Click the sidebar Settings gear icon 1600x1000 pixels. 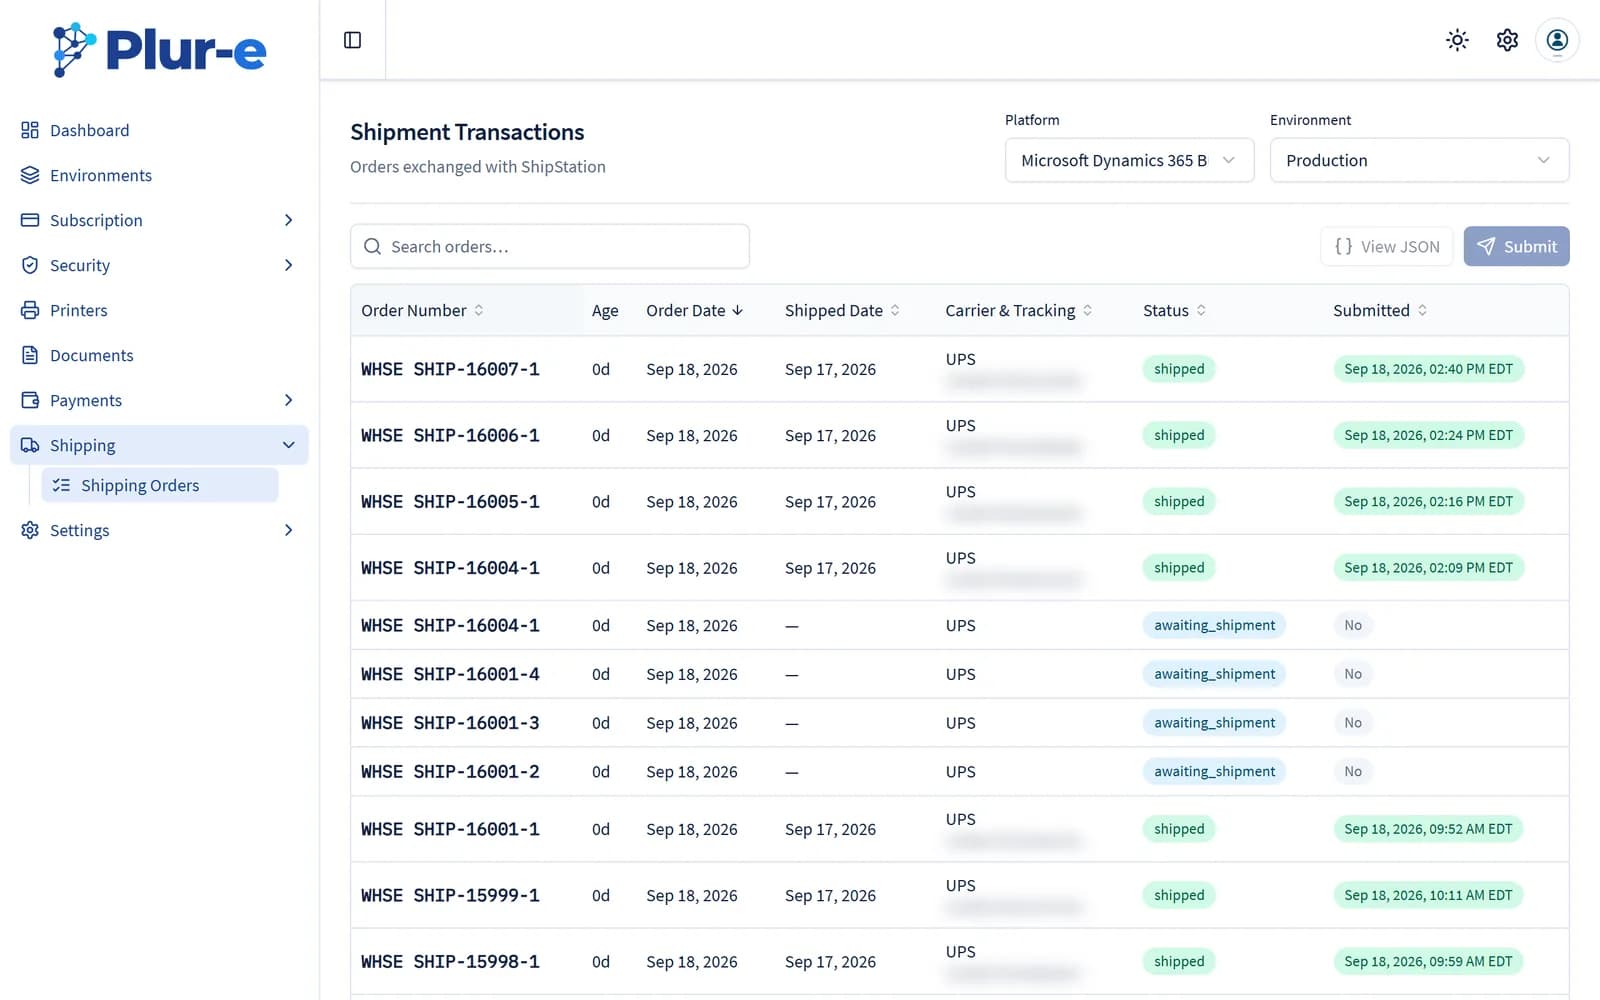pyautogui.click(x=30, y=530)
